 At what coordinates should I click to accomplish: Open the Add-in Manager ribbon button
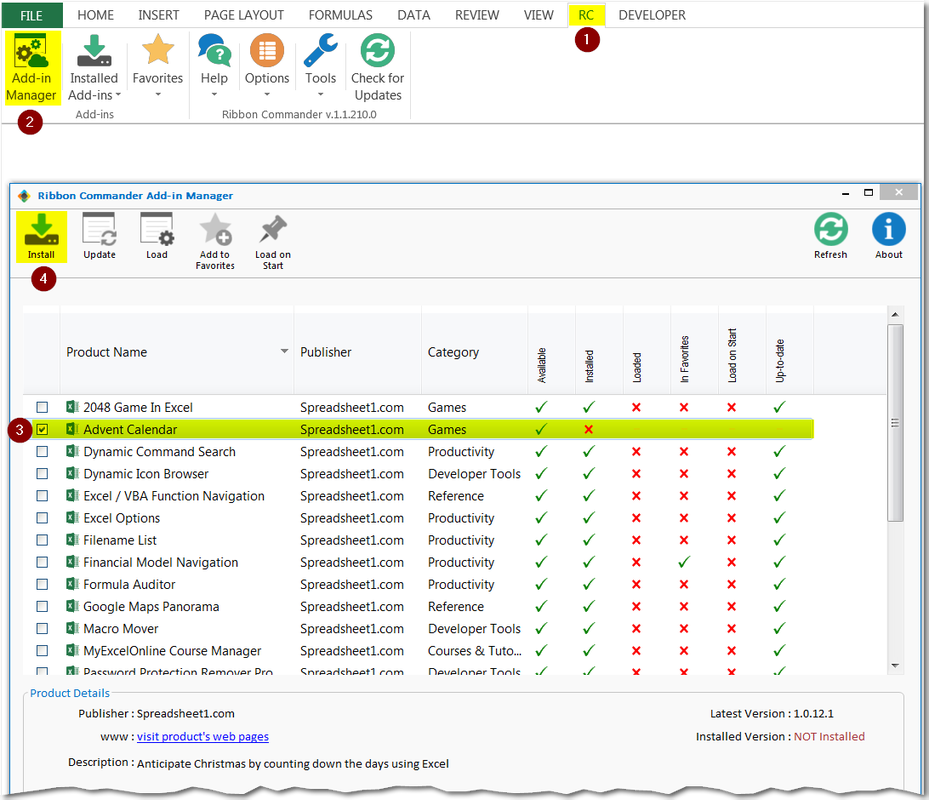click(32, 68)
